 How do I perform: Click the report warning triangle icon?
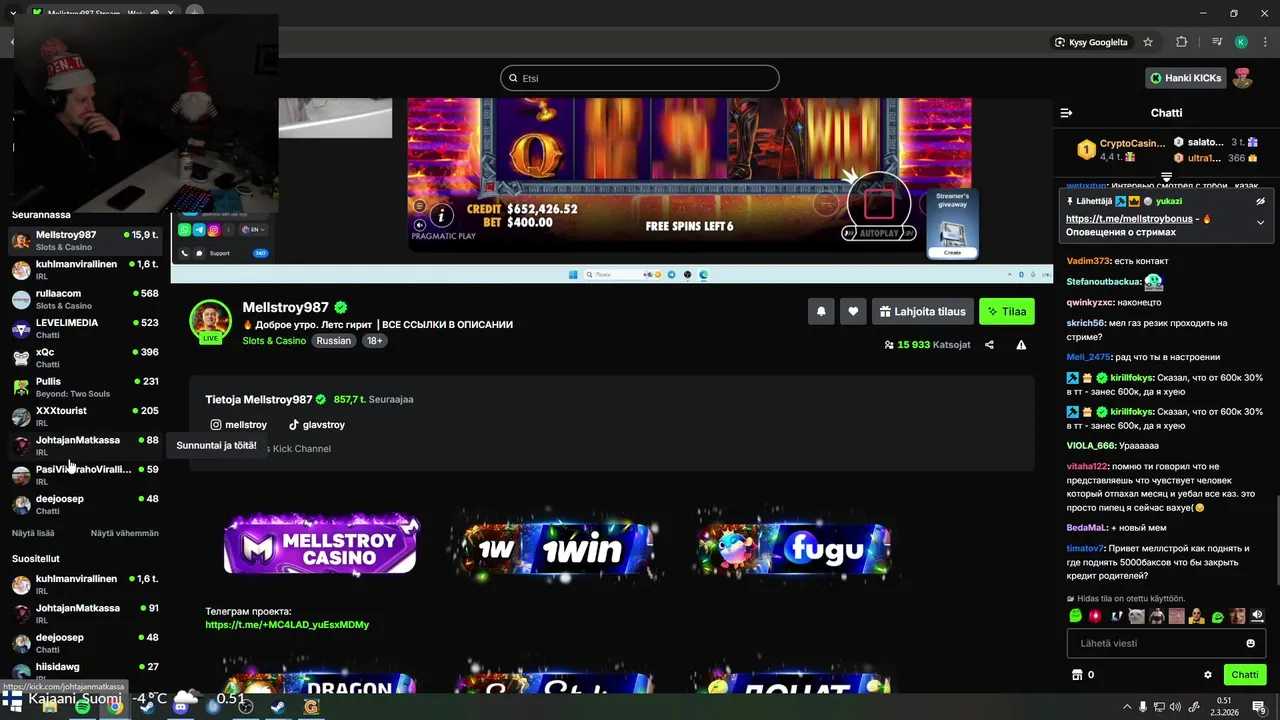point(1021,345)
